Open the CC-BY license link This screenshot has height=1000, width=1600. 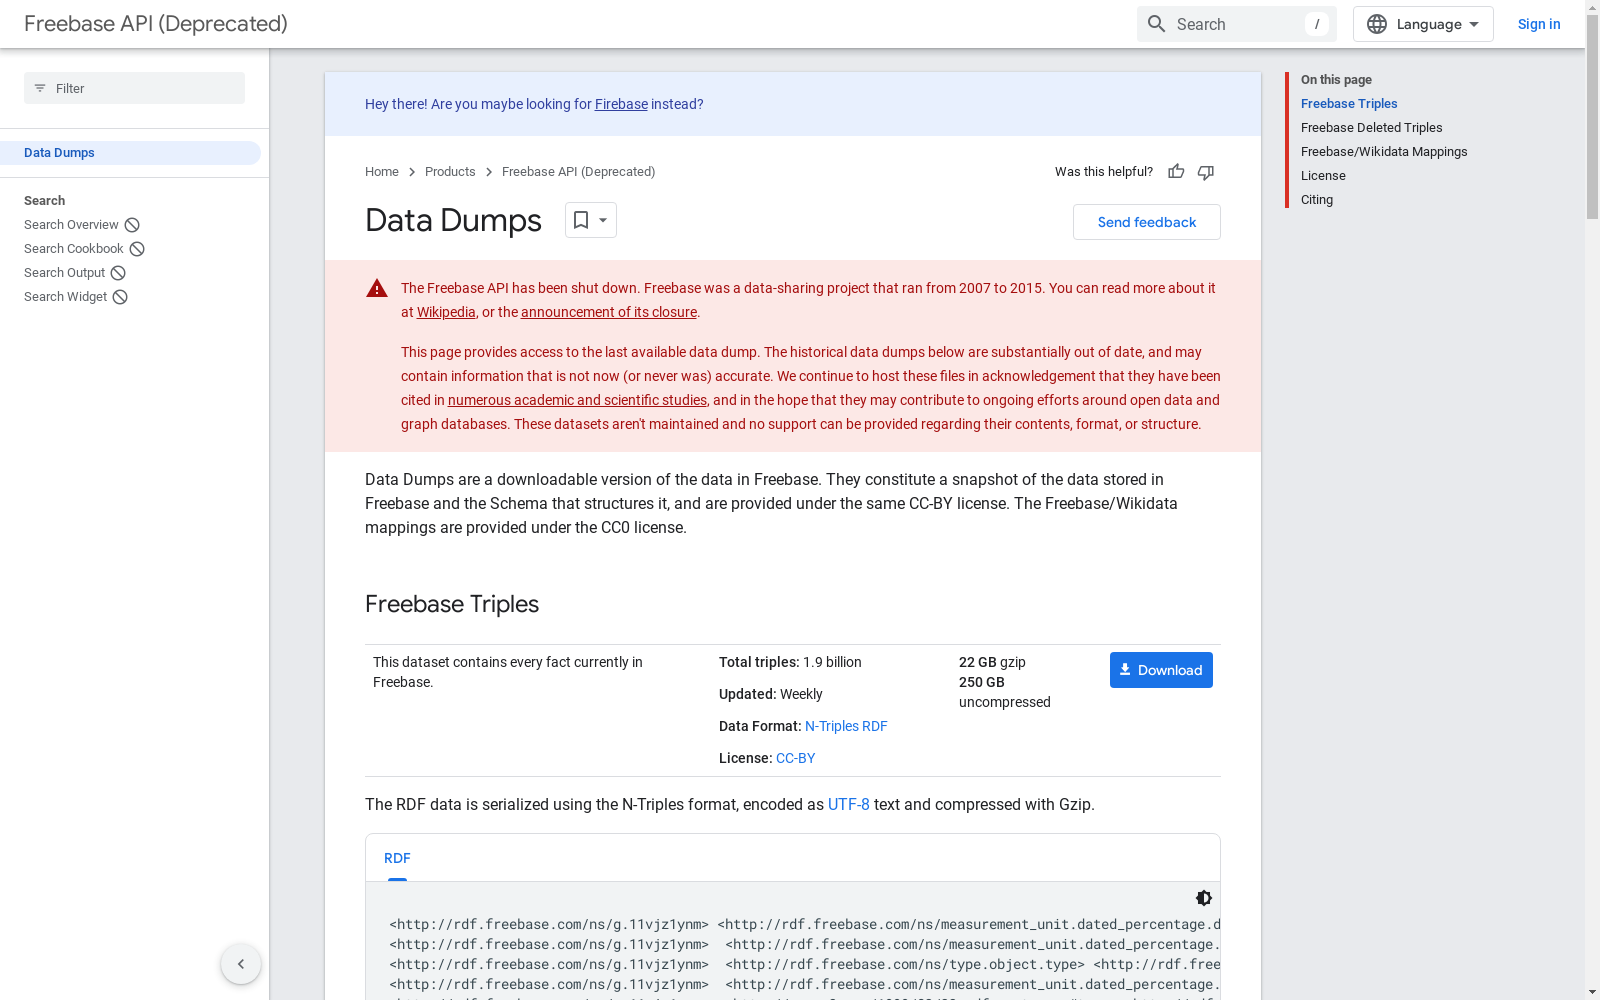click(796, 758)
